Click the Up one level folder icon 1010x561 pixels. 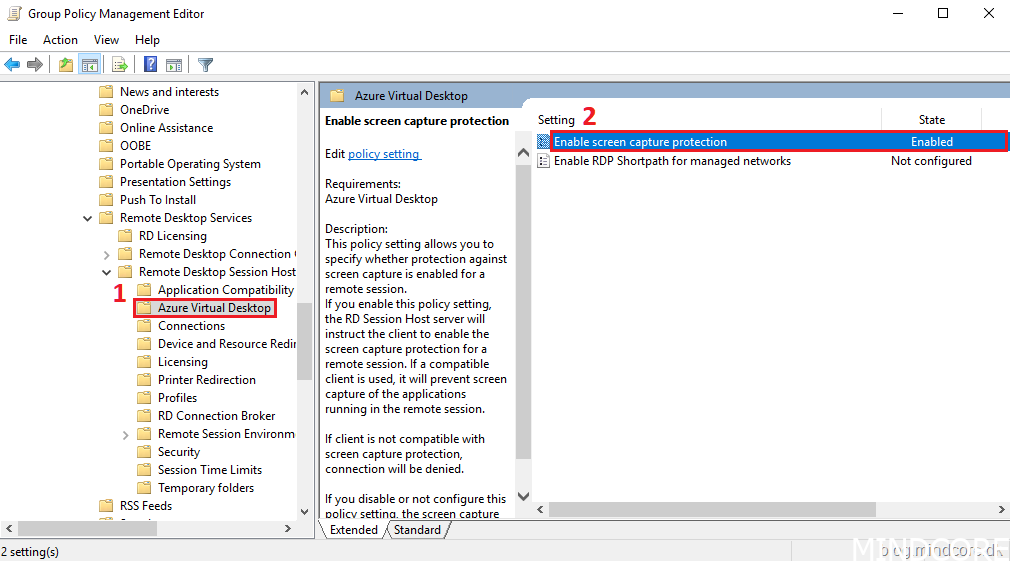(66, 65)
